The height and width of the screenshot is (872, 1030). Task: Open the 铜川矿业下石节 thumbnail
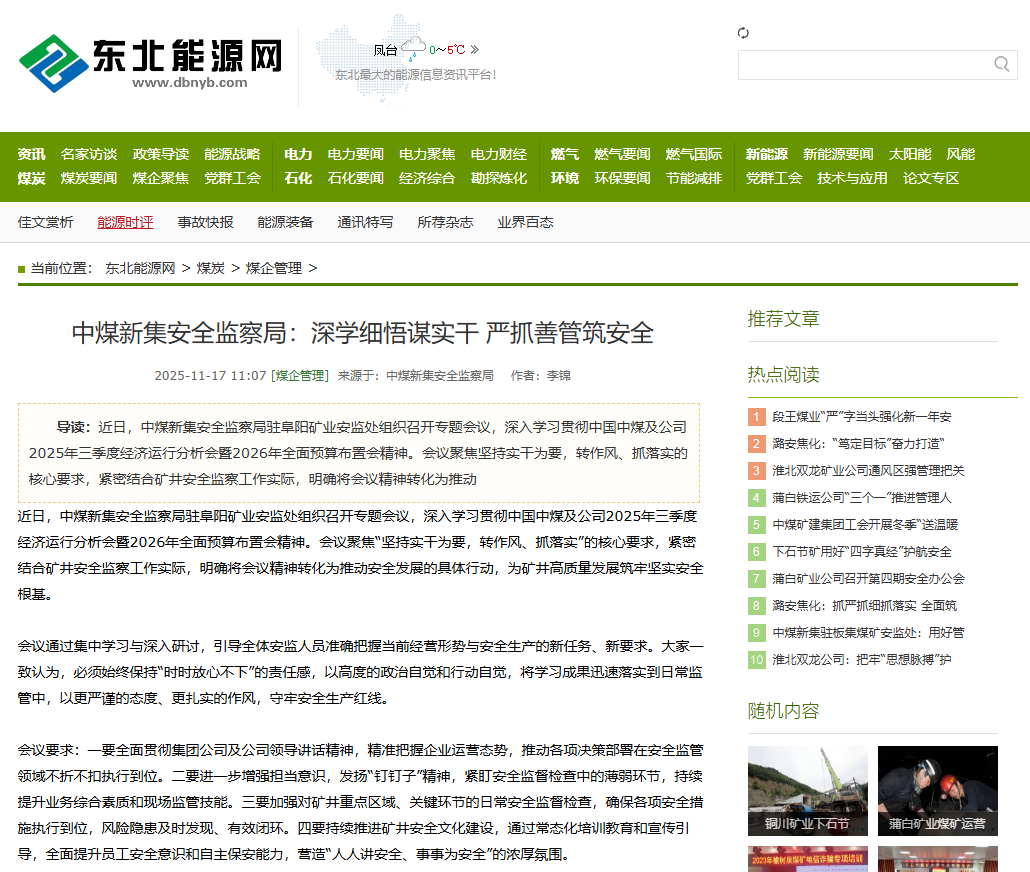pyautogui.click(x=808, y=790)
